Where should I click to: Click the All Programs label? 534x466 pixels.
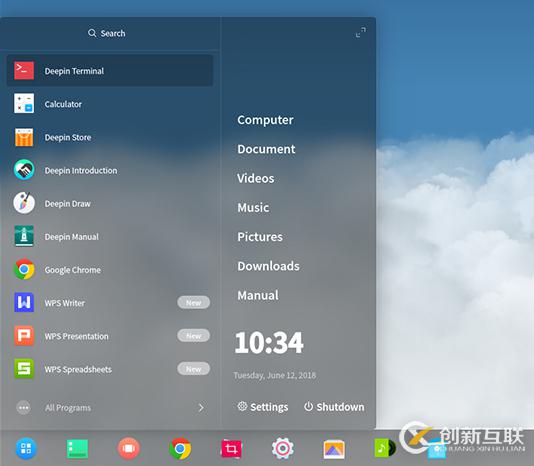pyautogui.click(x=68, y=408)
